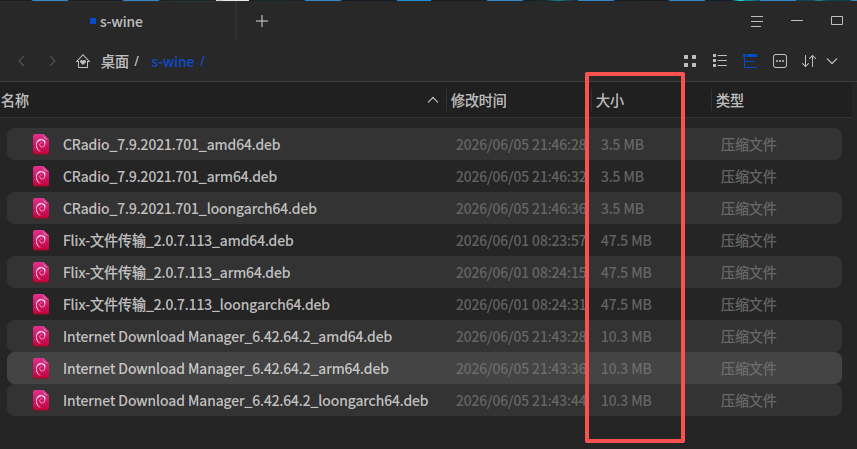
Task: Go back with the left arrow
Action: pos(22,61)
